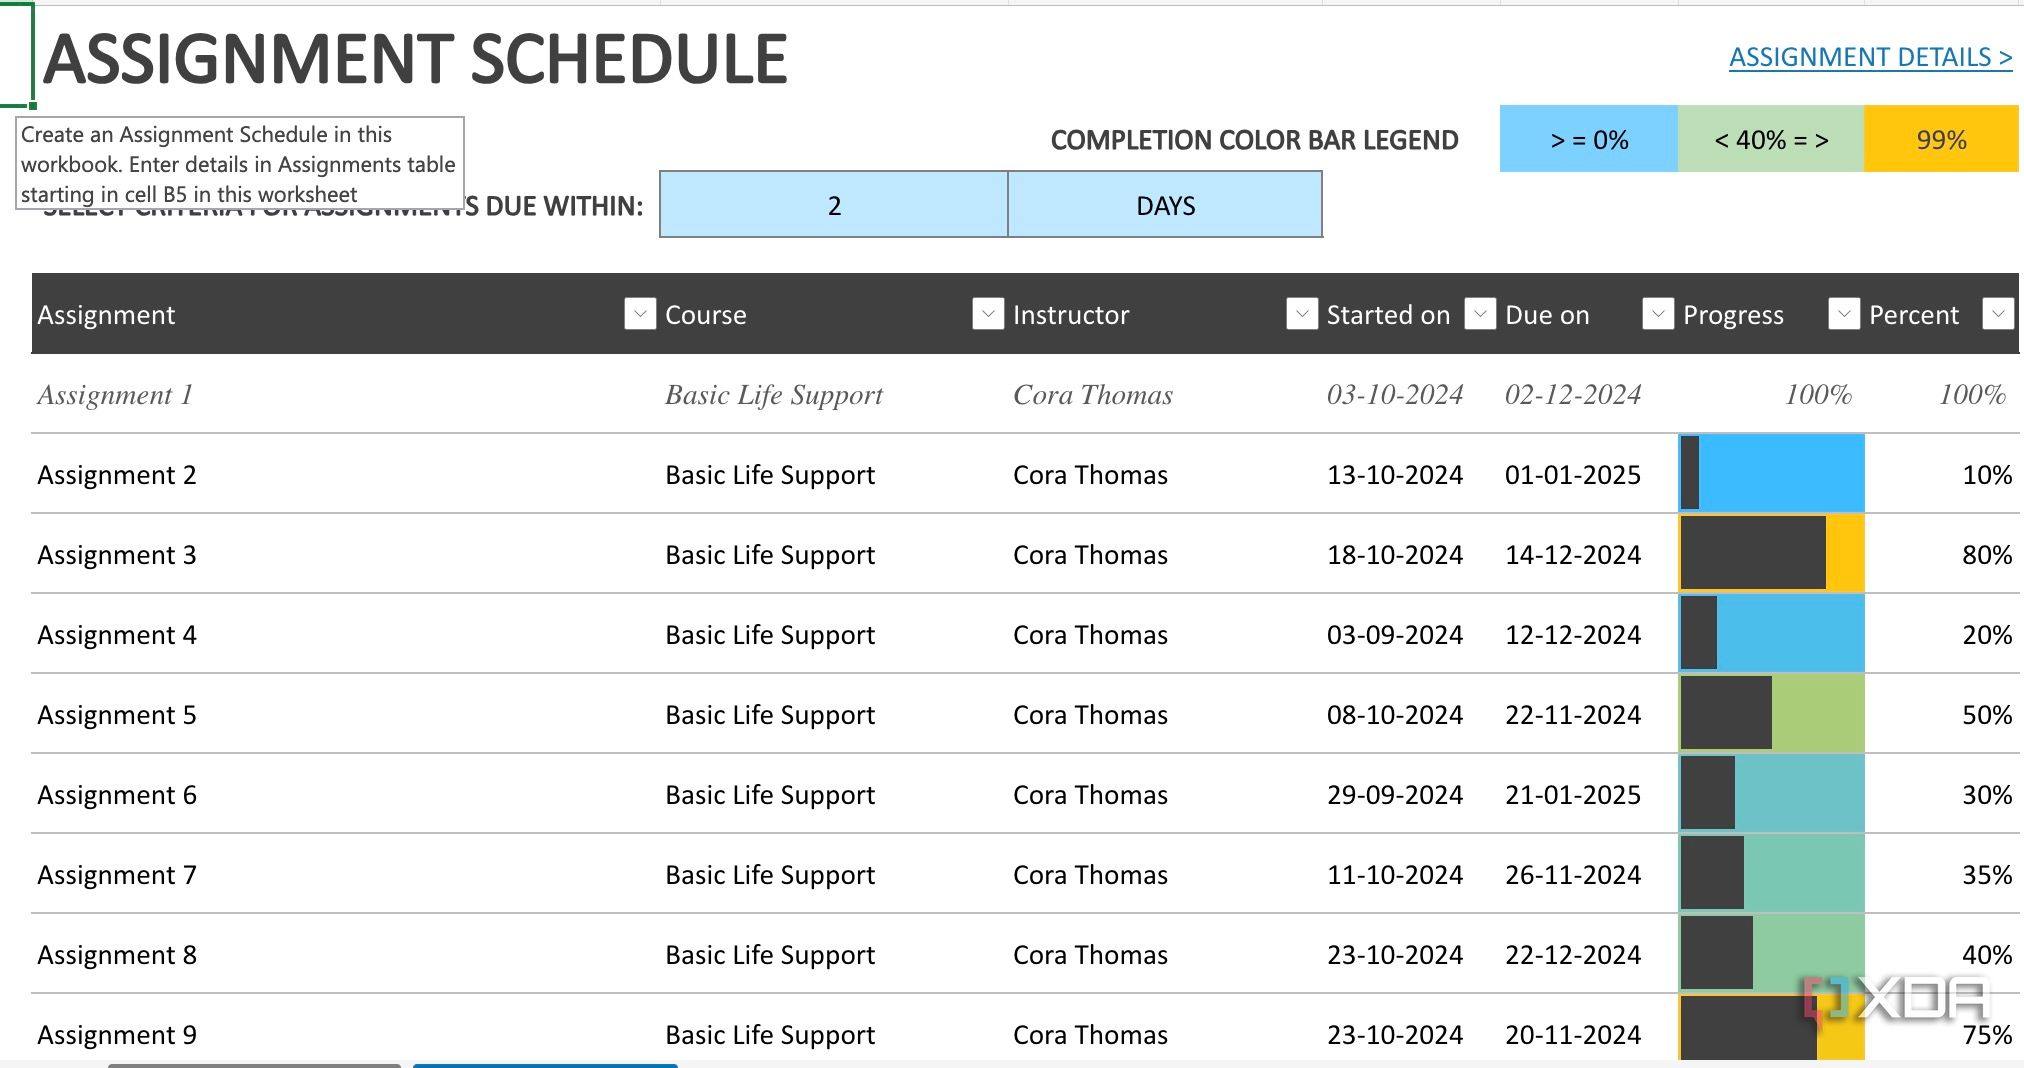Select Assignment 5 progress bar cell
This screenshot has height=1068, width=2024.
tap(1771, 714)
